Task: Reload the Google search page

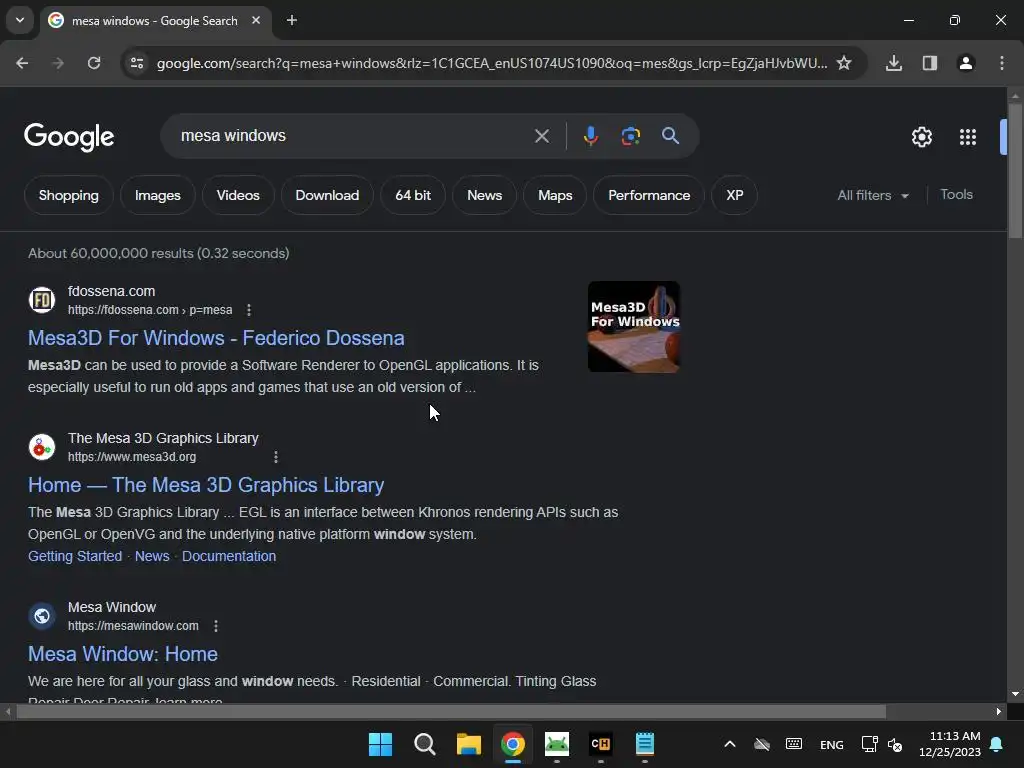Action: tap(94, 63)
